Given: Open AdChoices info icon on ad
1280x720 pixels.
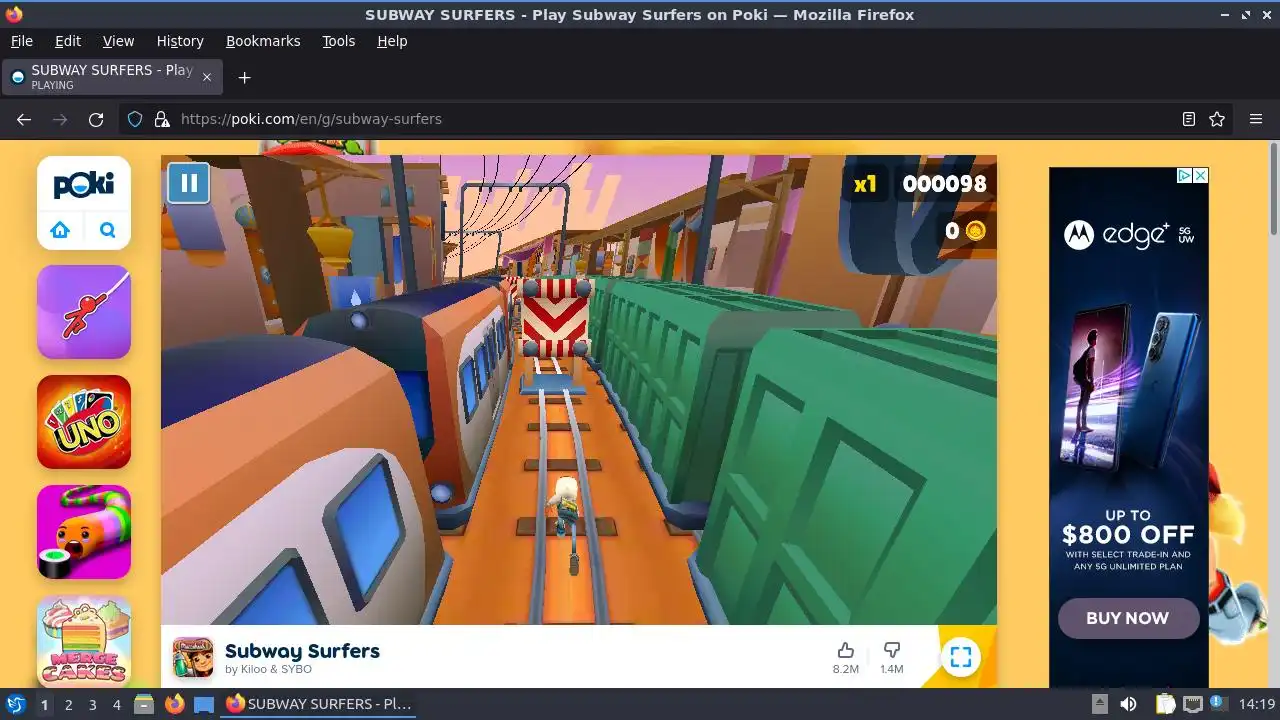Looking at the screenshot, I should 1184,175.
